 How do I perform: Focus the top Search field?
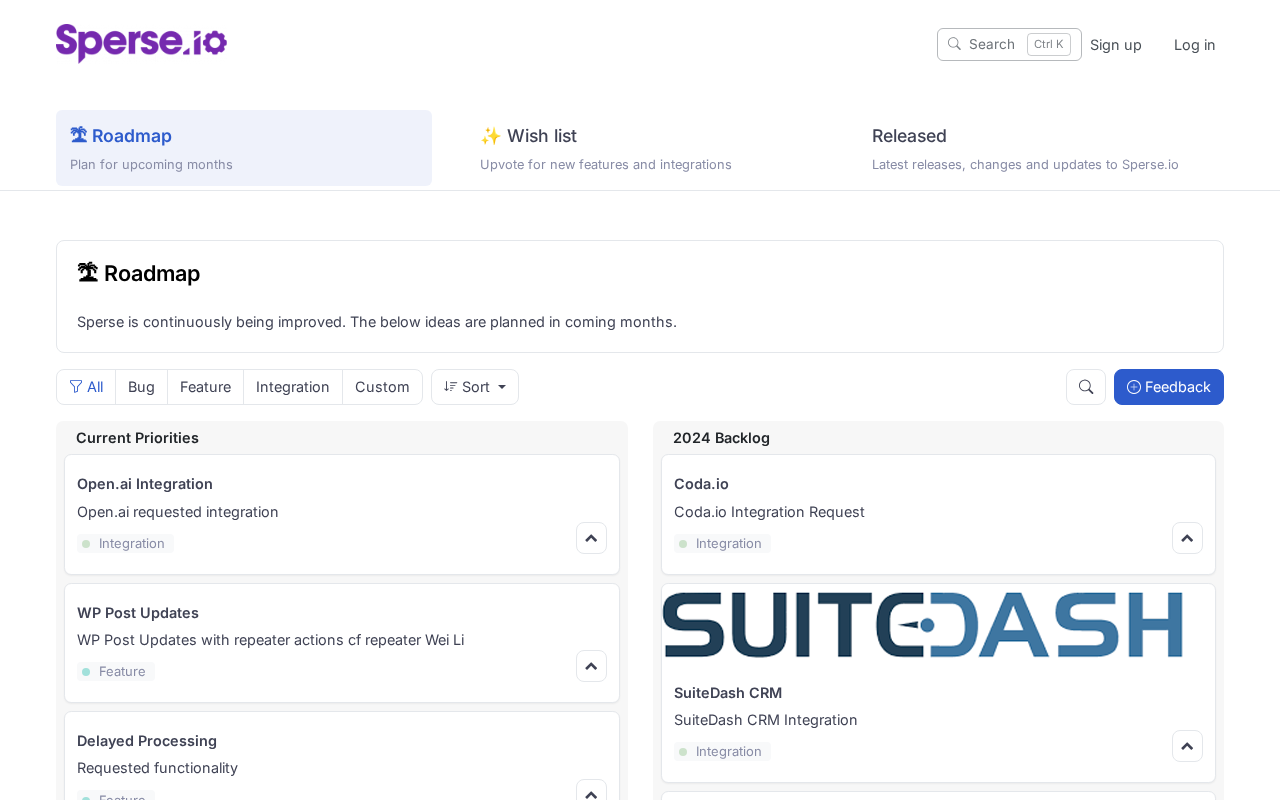[x=990, y=45]
